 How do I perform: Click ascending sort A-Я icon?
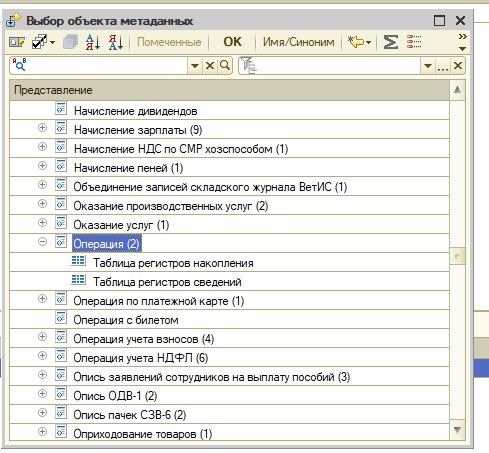pyautogui.click(x=93, y=42)
